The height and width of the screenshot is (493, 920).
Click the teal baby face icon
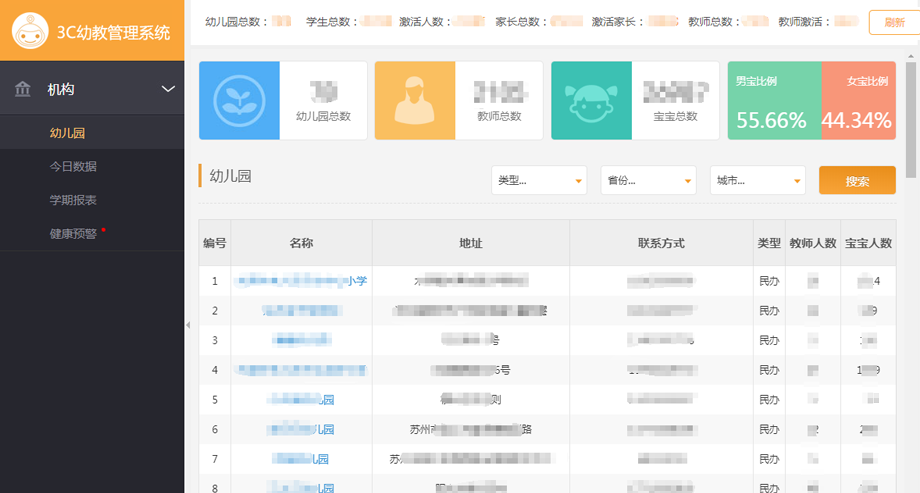591,101
